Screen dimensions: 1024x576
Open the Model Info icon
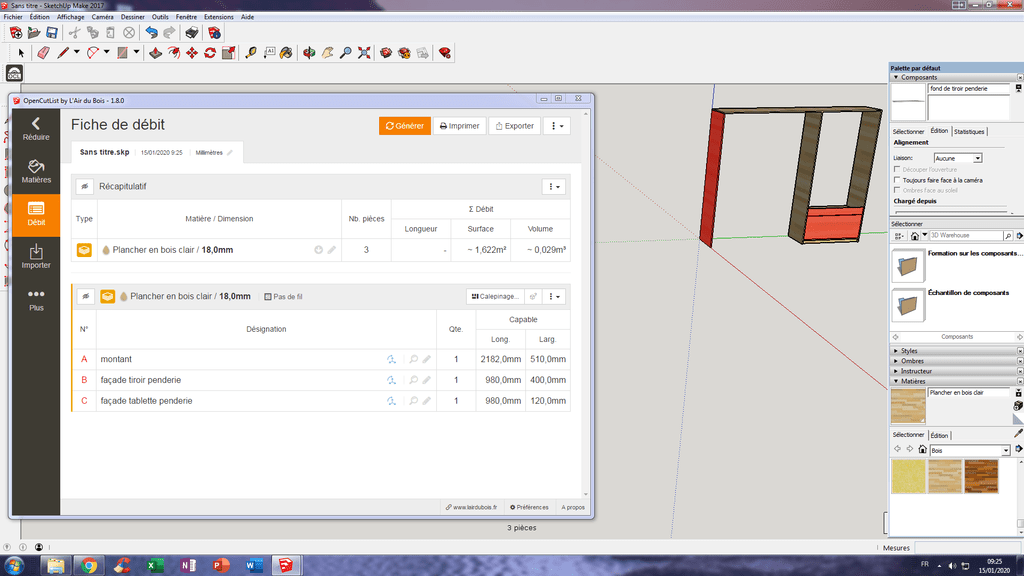point(214,33)
